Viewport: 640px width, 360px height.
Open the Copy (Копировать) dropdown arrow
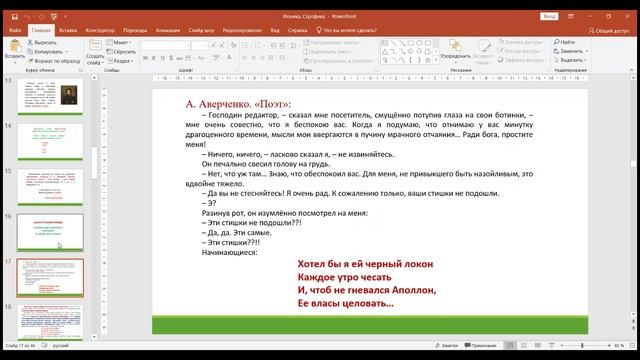pyautogui.click(x=67, y=52)
